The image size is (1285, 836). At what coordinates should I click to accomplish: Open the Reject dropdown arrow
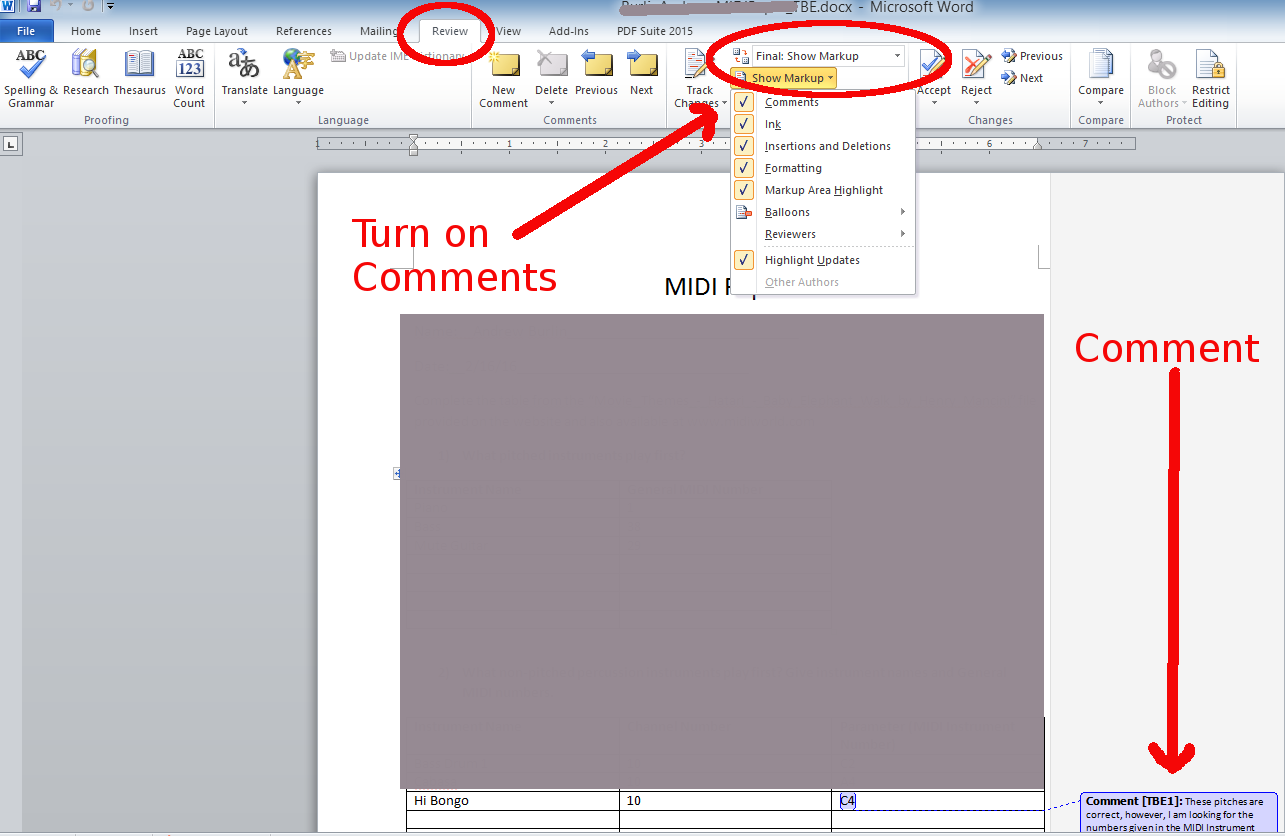pyautogui.click(x=977, y=103)
